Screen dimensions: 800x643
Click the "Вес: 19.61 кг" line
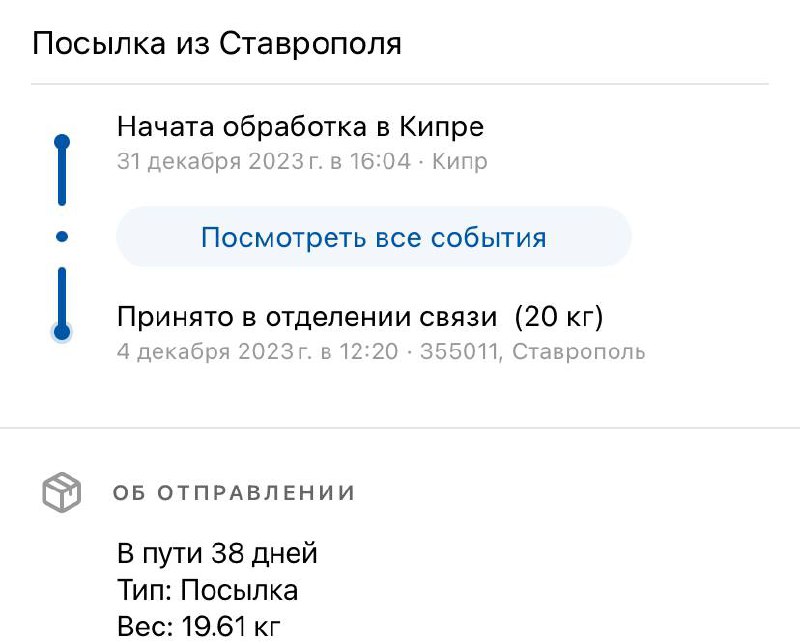[200, 627]
